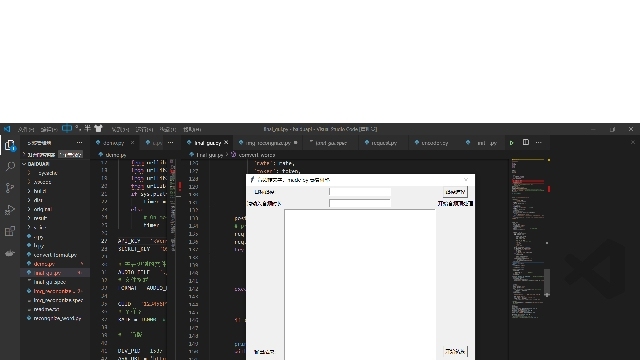This screenshot has height=360, width=640.
Task: Open the Go menu
Action: click(x=120, y=129)
